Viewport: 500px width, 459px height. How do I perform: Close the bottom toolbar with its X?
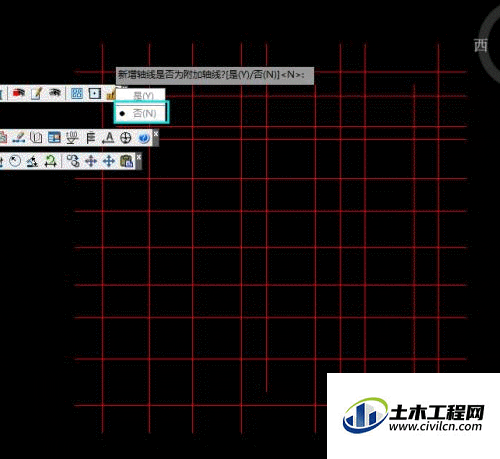[139, 157]
